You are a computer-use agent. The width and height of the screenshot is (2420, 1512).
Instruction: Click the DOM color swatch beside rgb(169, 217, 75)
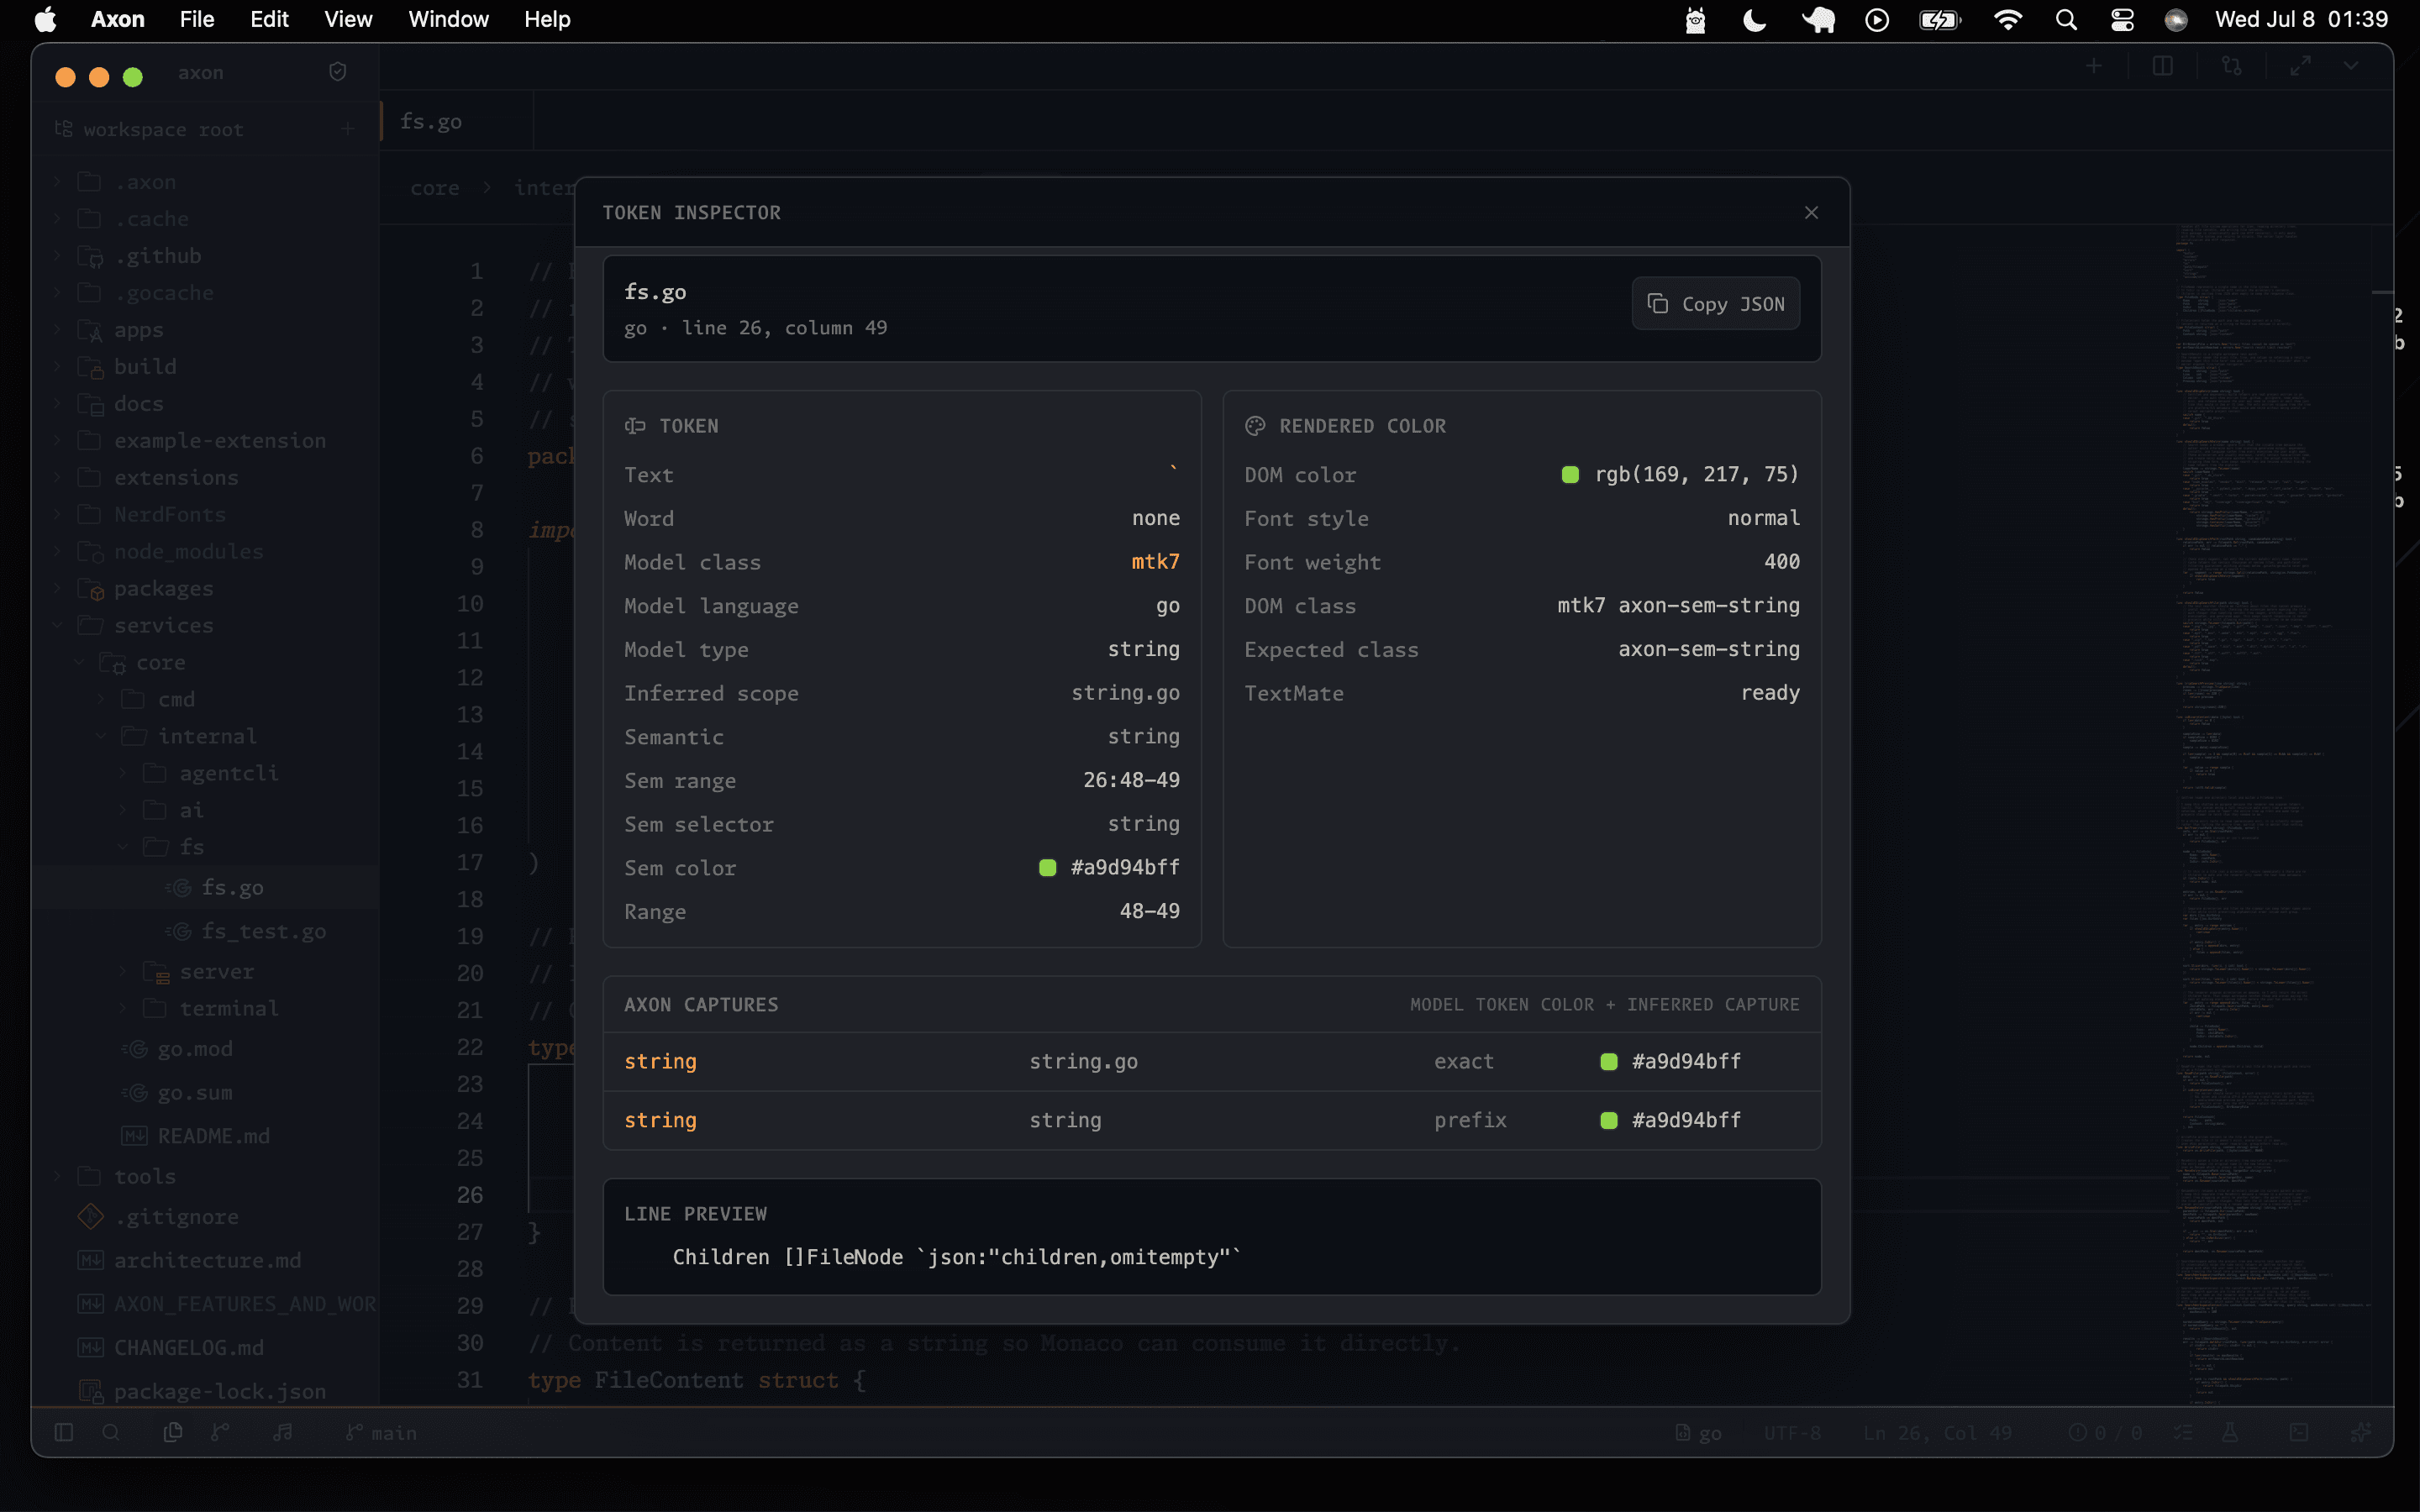point(1570,475)
